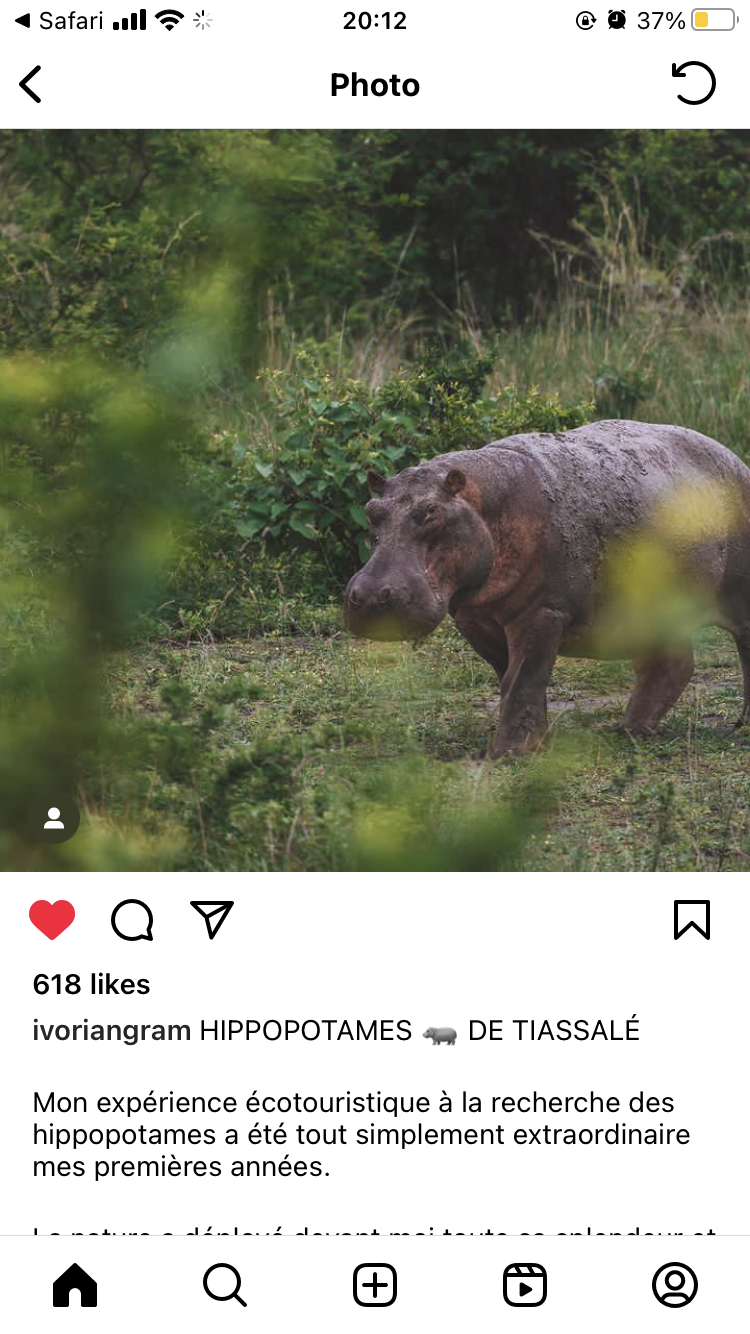Open the Home tab
750x1334 pixels.
click(75, 1285)
